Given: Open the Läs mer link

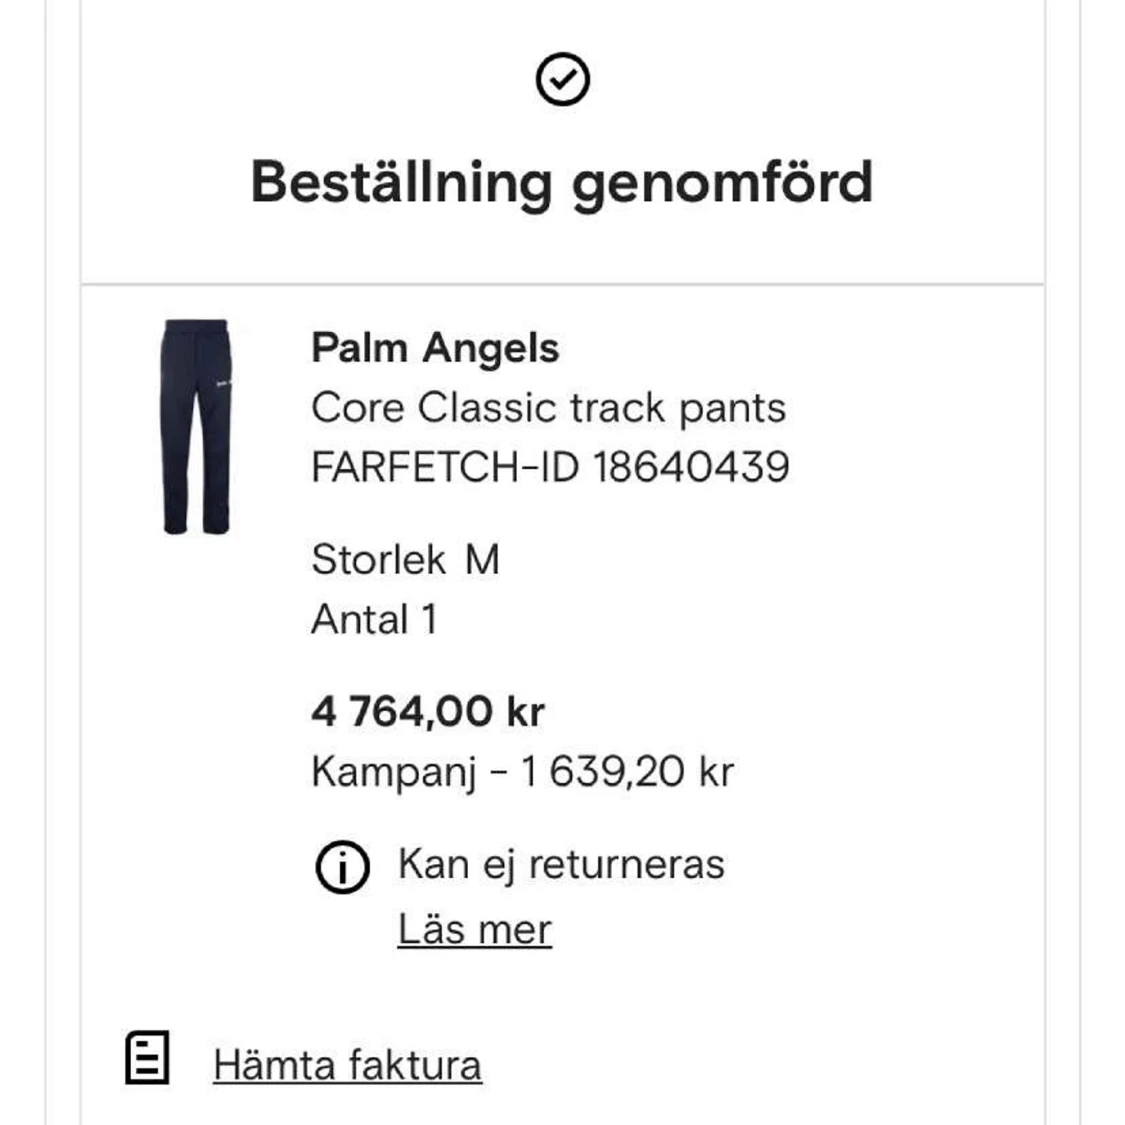Looking at the screenshot, I should pyautogui.click(x=474, y=929).
